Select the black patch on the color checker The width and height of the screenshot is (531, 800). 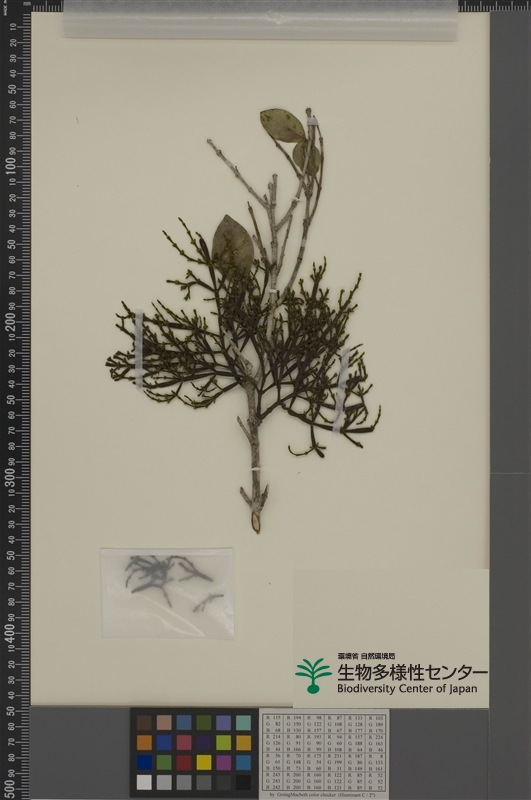(x=243, y=782)
